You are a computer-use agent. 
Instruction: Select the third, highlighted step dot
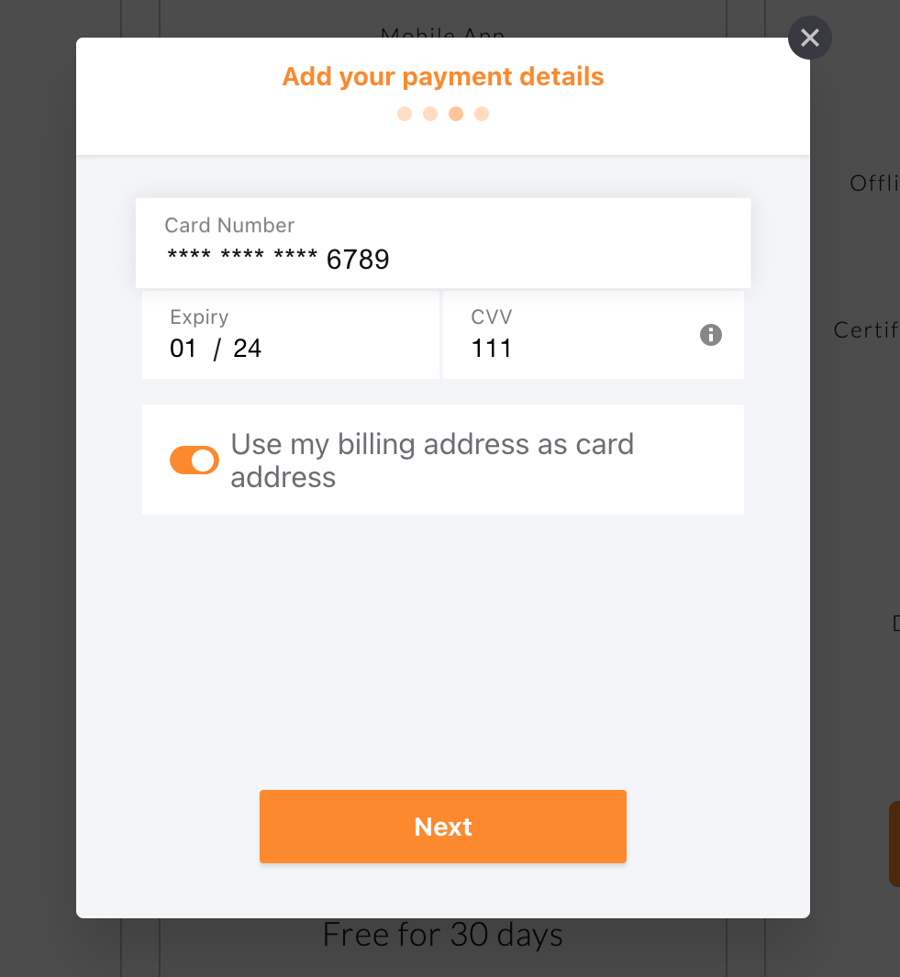(456, 114)
